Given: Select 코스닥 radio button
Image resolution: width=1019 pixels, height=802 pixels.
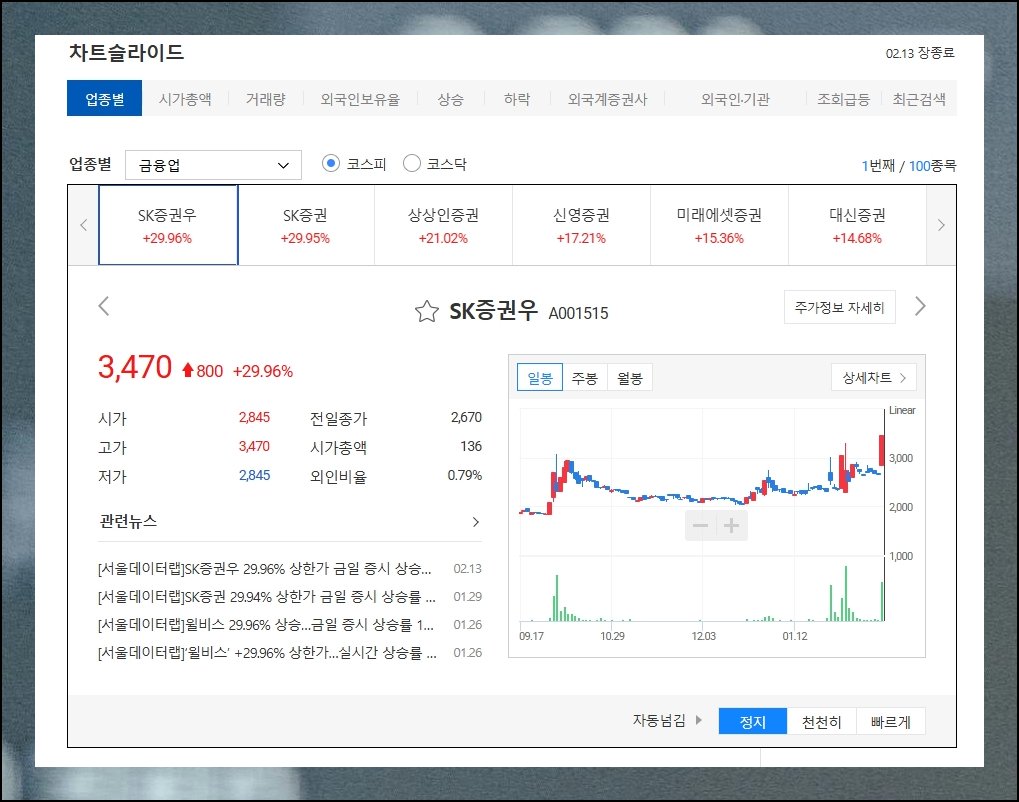Looking at the screenshot, I should pyautogui.click(x=411, y=163).
